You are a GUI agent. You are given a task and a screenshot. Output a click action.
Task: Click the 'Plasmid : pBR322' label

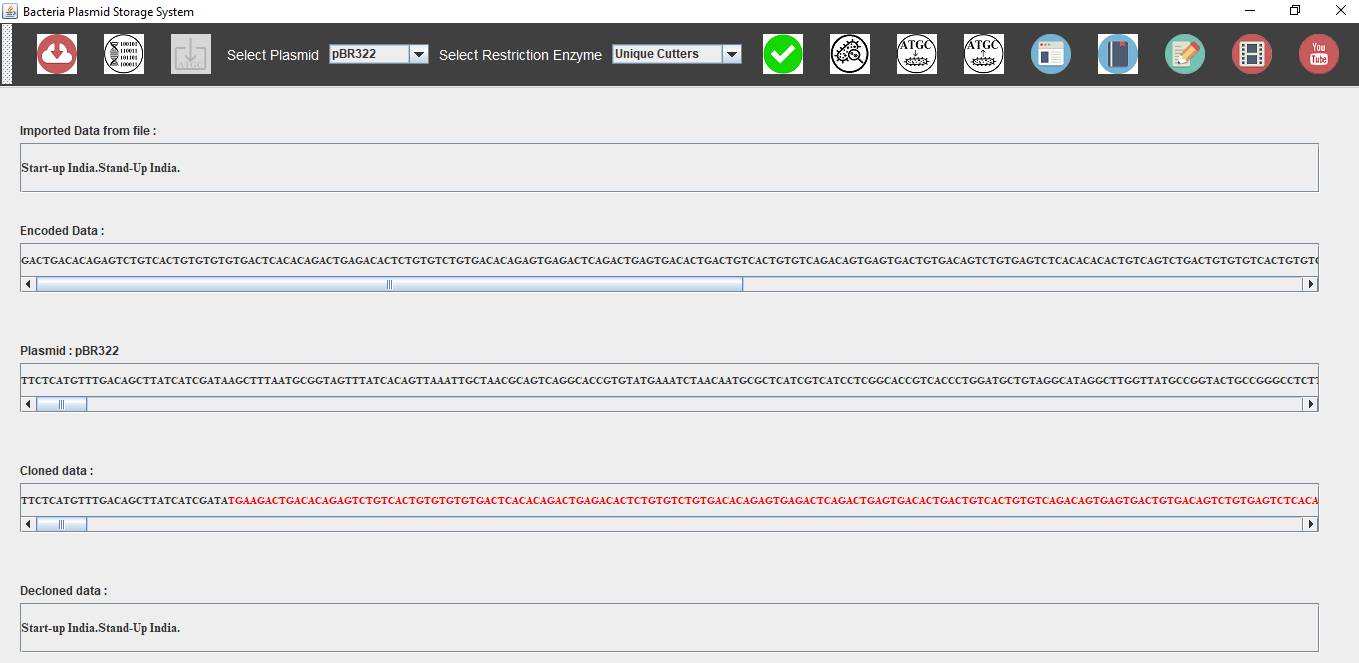[x=70, y=351]
